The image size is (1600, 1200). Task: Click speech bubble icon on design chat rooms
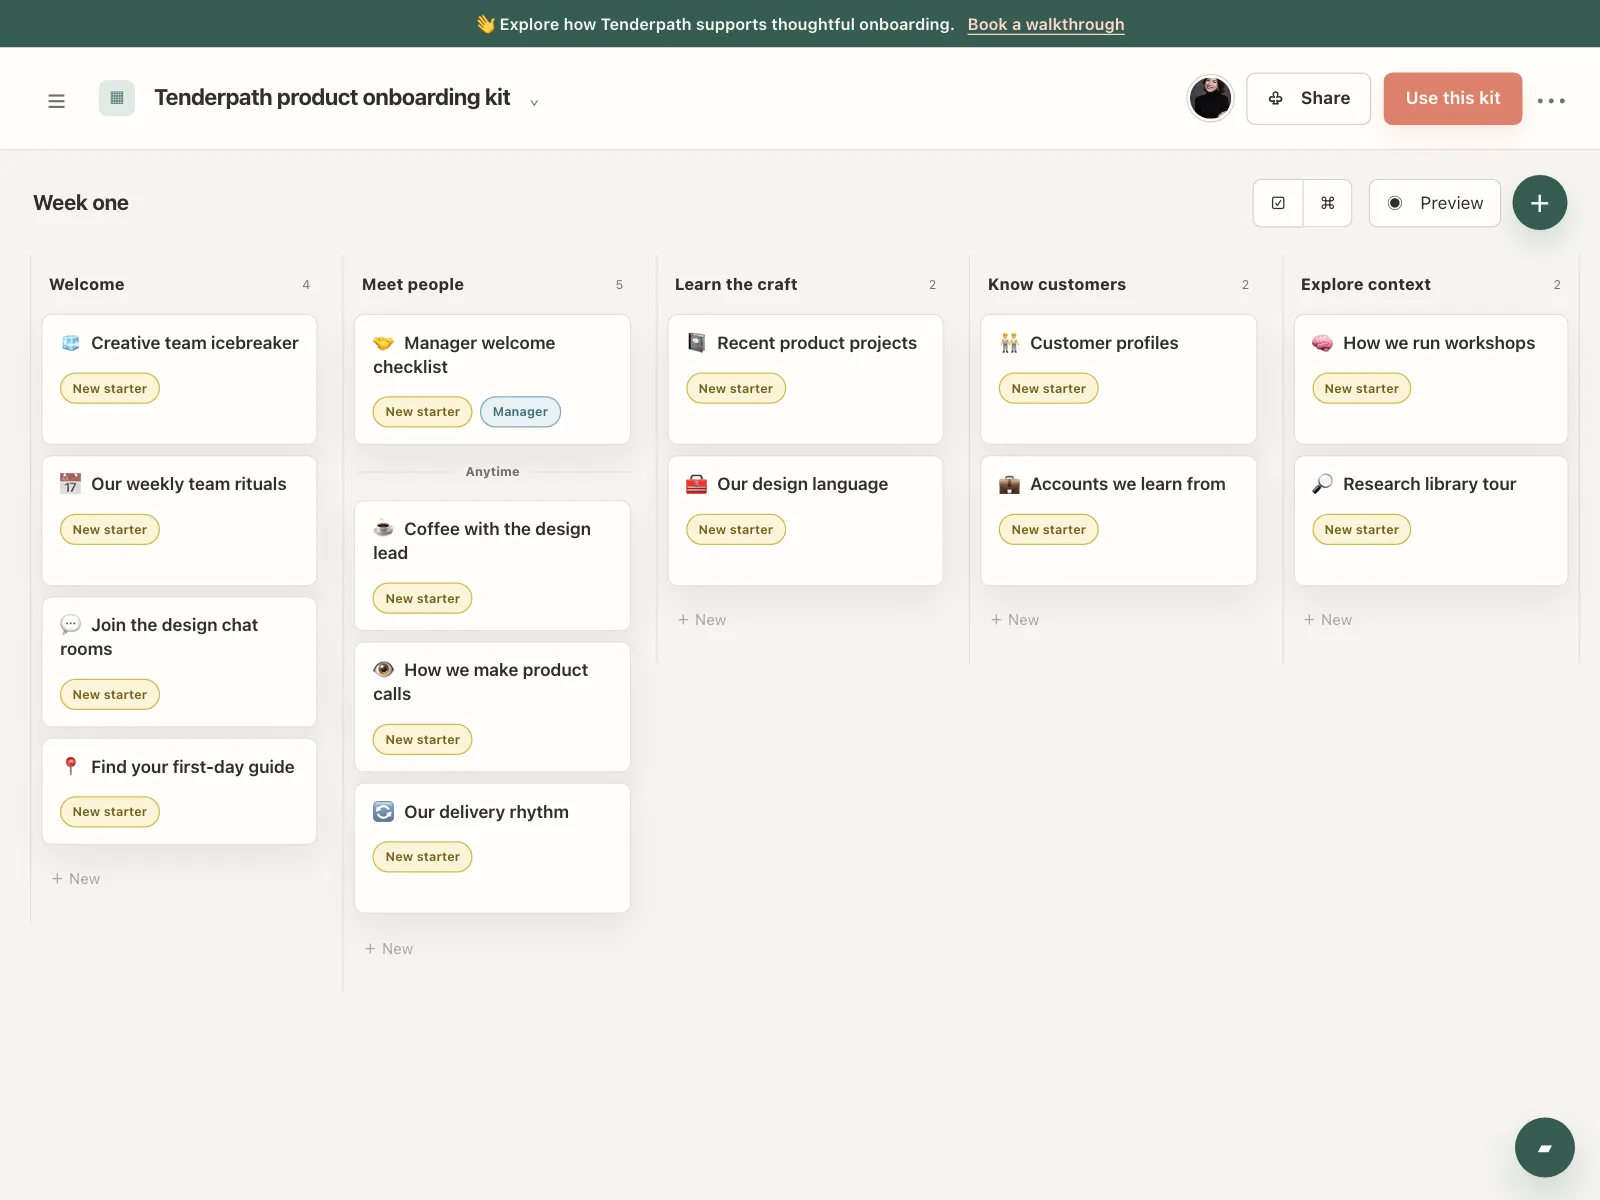[x=70, y=625]
